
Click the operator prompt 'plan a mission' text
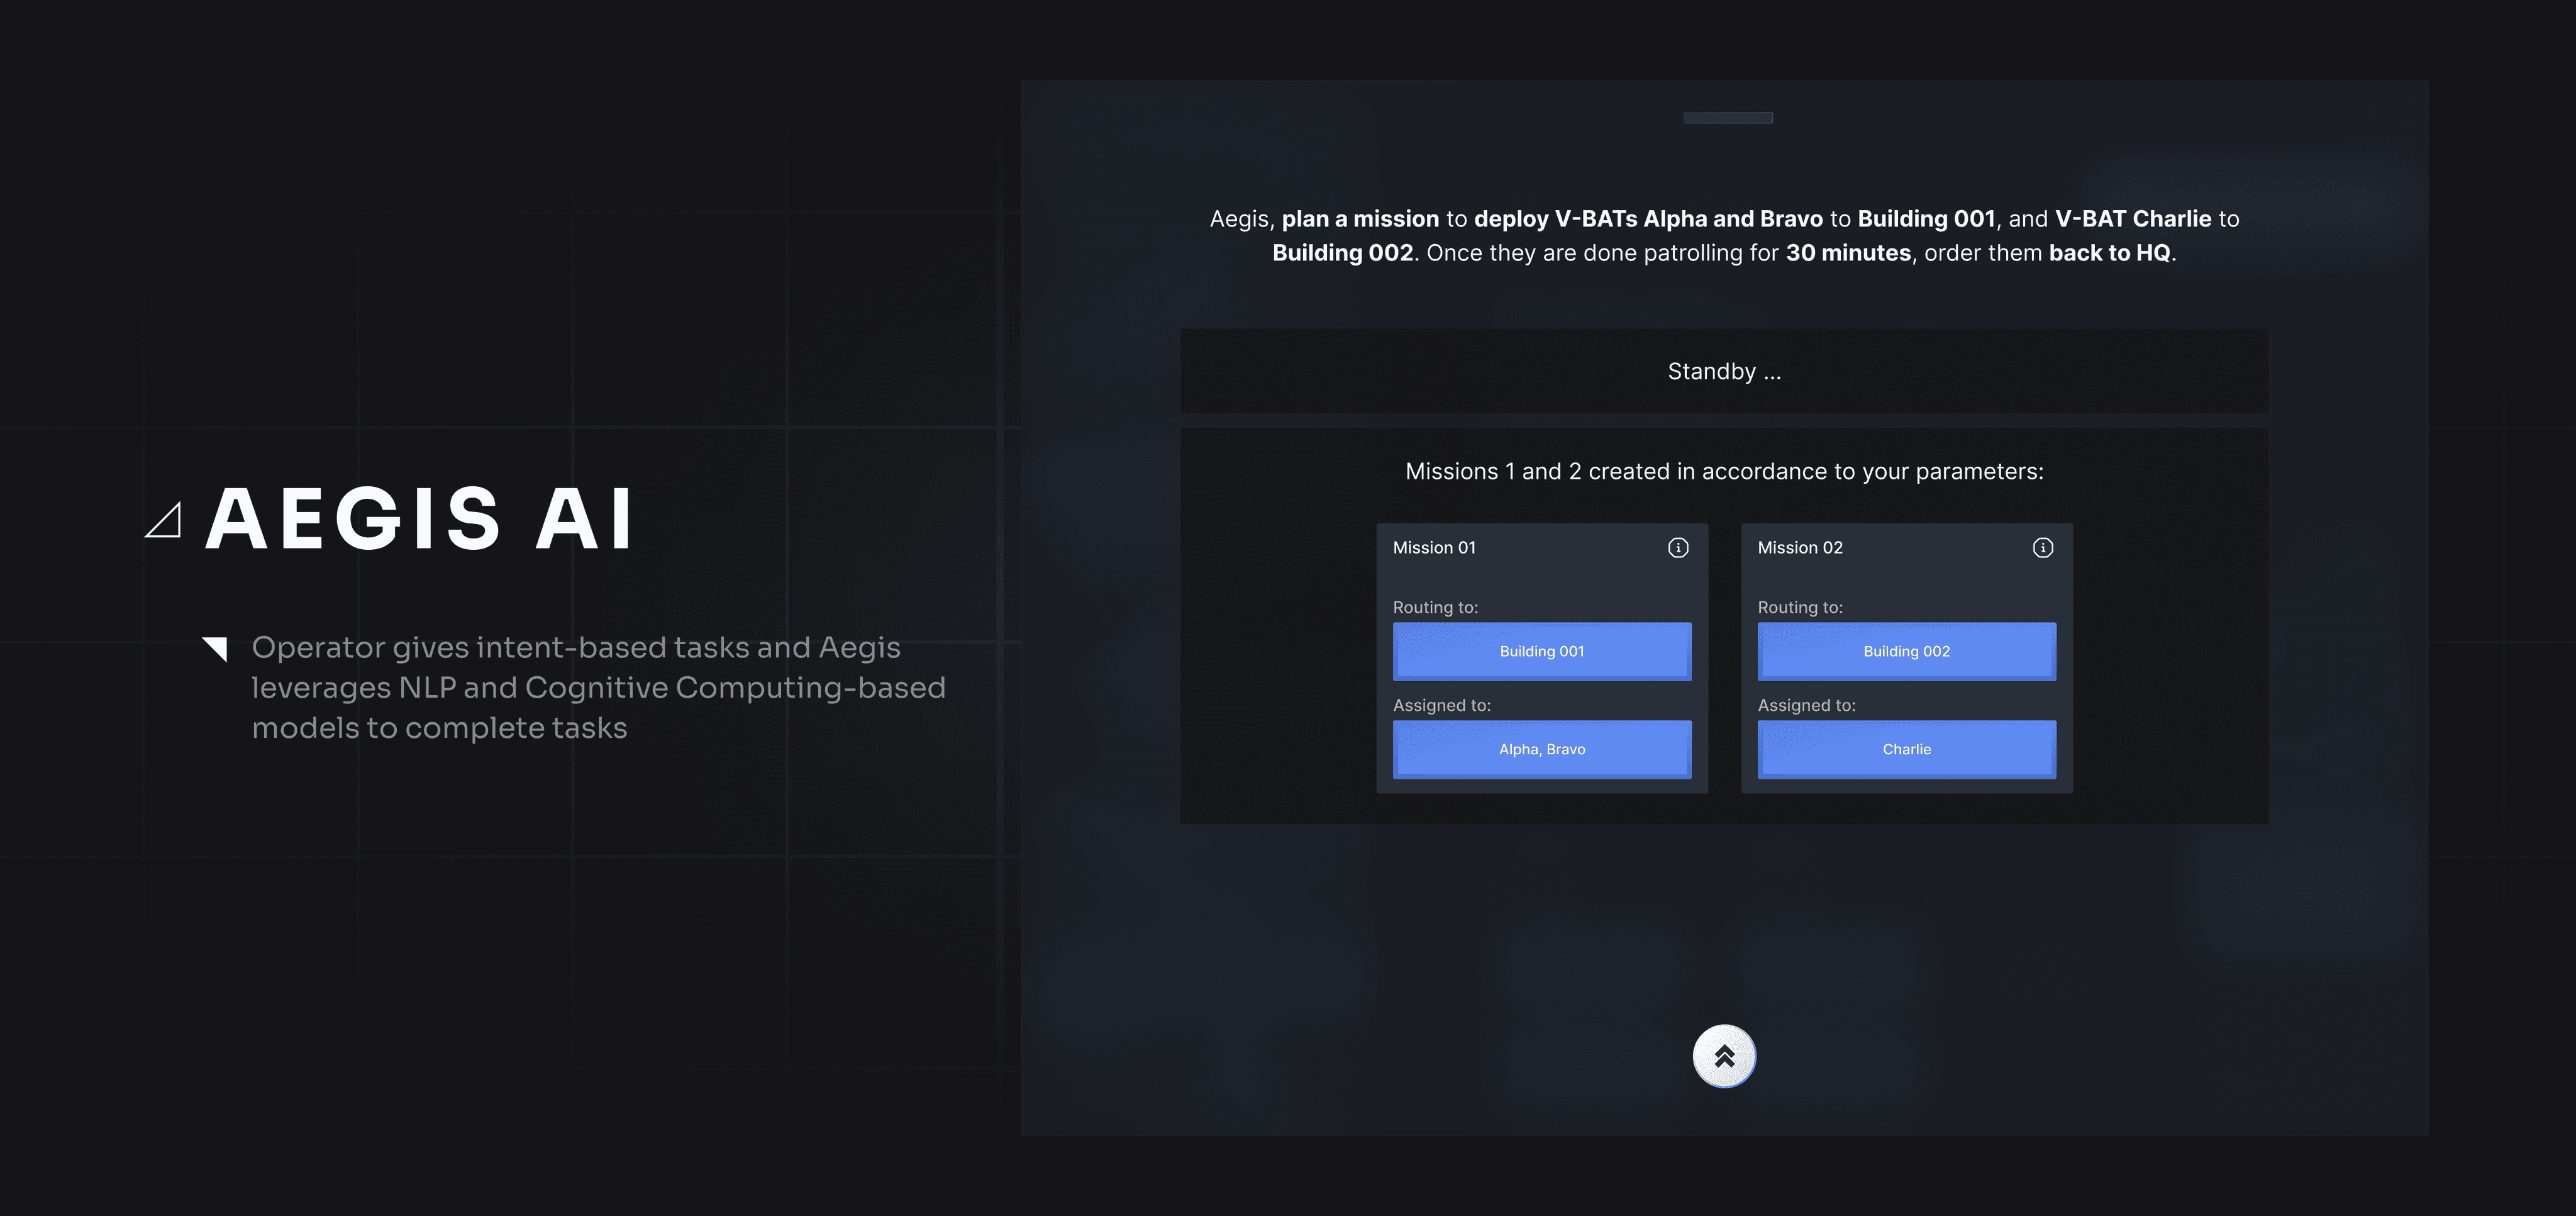coord(1360,219)
